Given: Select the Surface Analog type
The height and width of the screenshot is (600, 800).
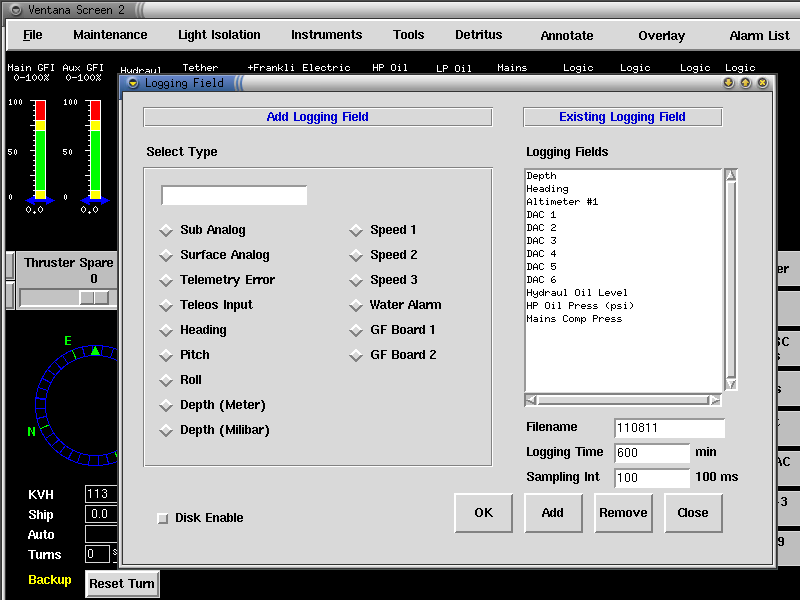Looking at the screenshot, I should 166,256.
